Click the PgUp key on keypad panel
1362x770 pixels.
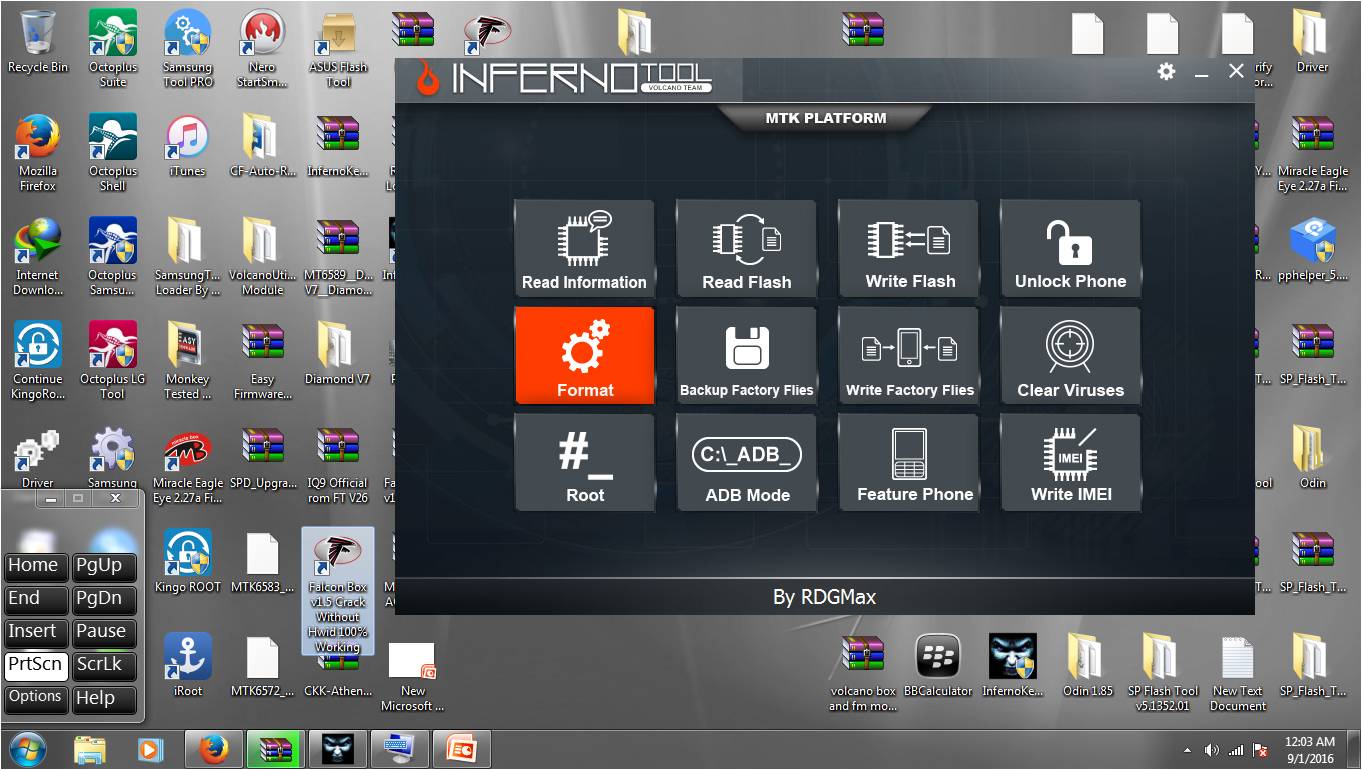(x=104, y=566)
